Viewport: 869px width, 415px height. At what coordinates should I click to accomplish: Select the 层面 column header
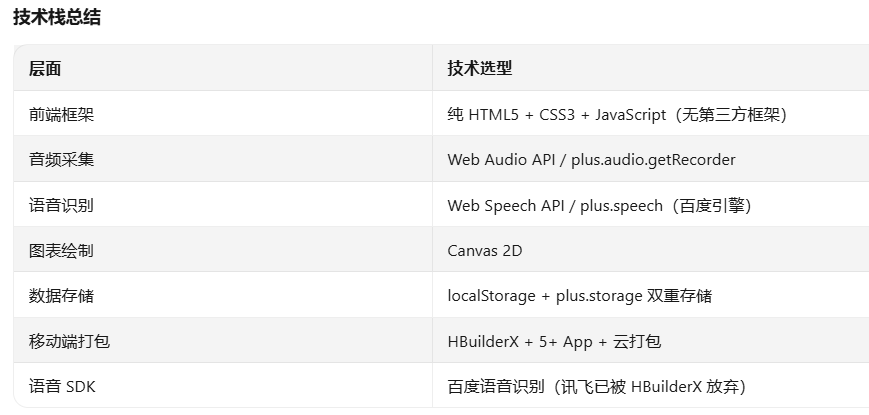pyautogui.click(x=45, y=69)
